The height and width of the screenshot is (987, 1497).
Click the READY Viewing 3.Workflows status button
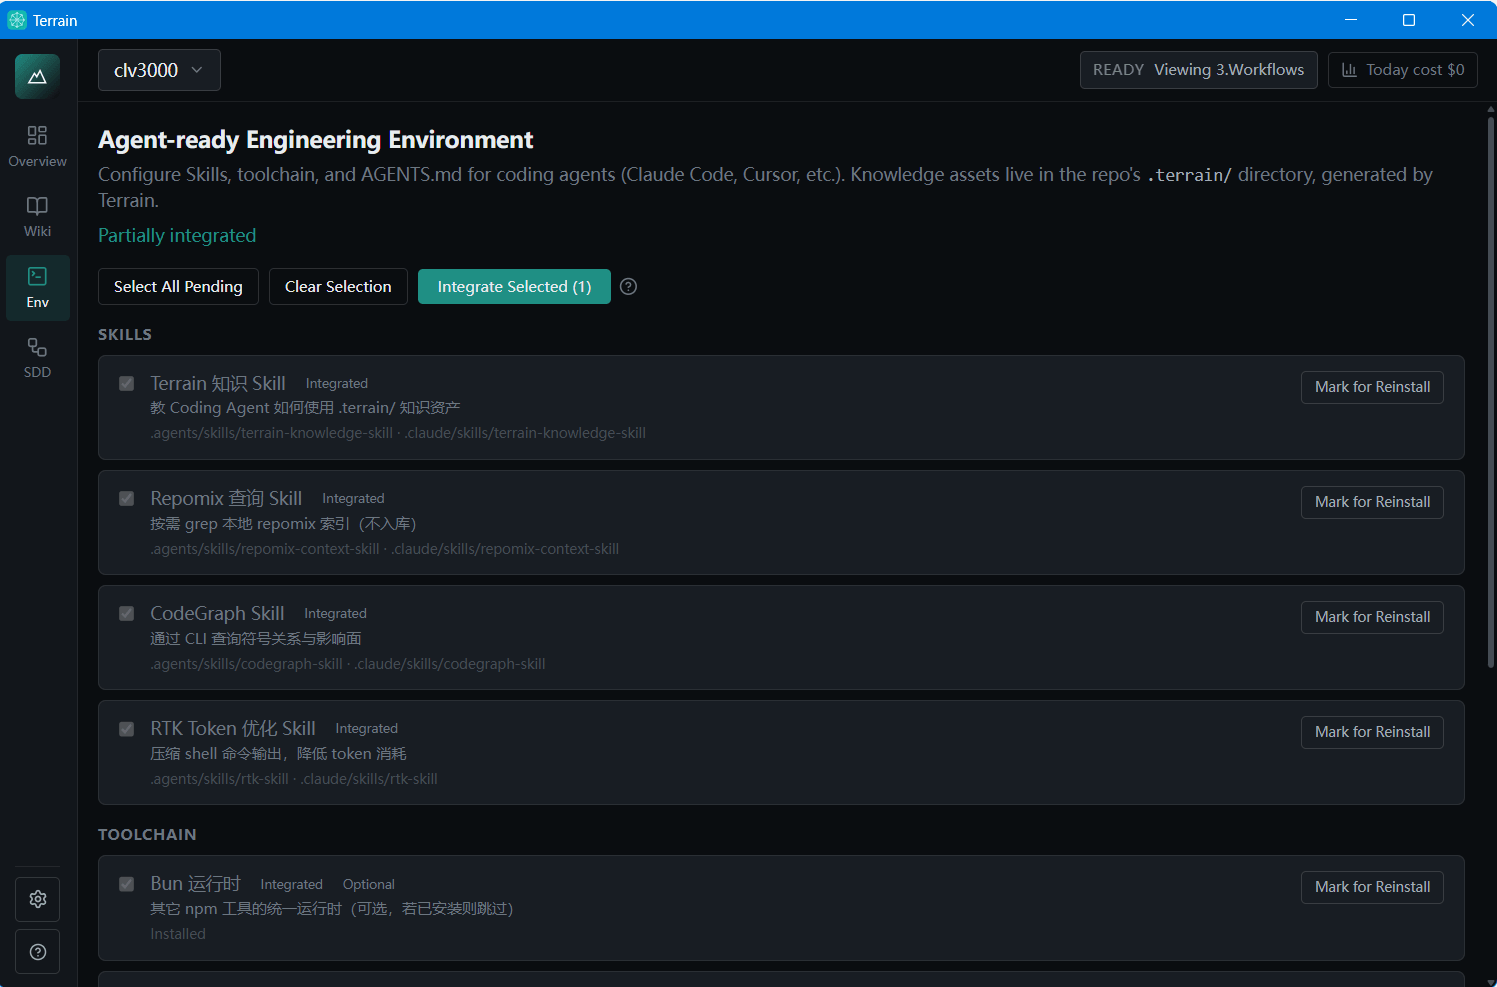pos(1198,70)
